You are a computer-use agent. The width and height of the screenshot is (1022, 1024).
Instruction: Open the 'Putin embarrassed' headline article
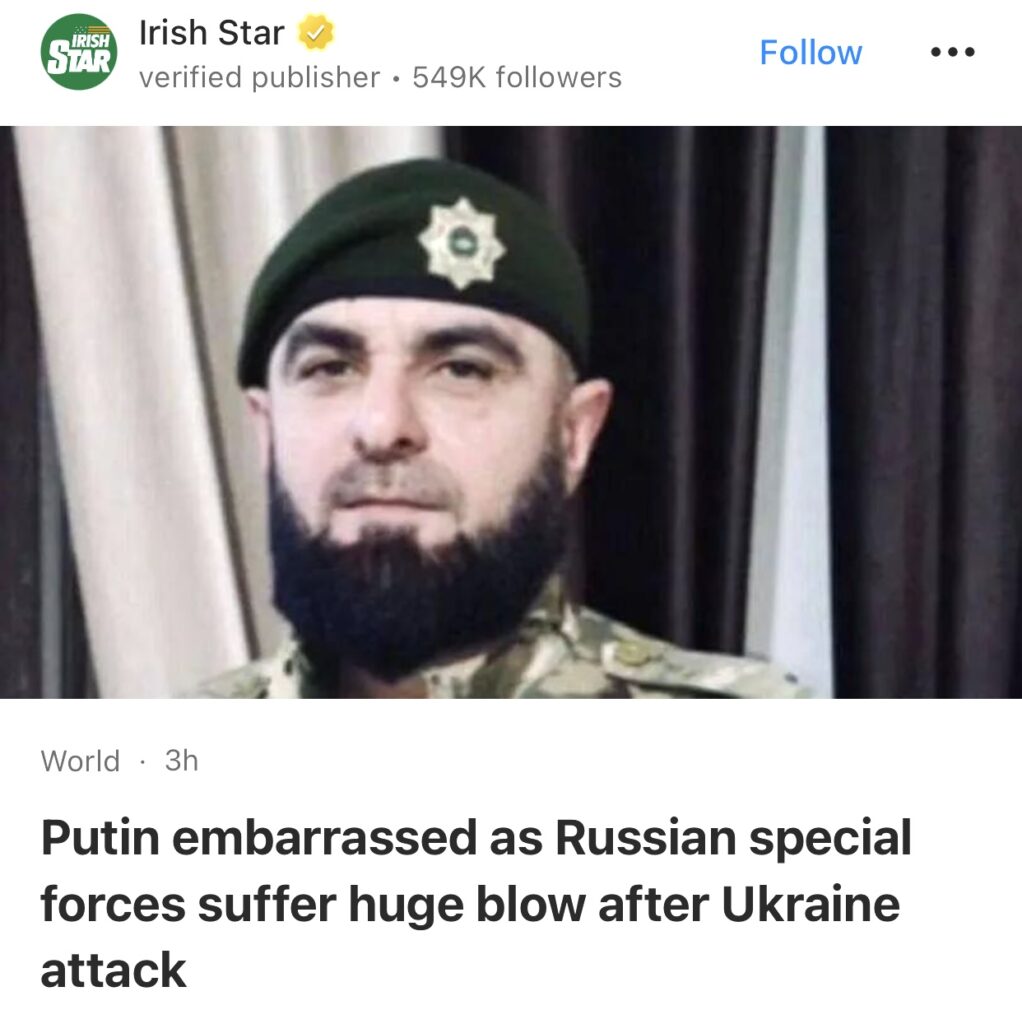tap(476, 904)
